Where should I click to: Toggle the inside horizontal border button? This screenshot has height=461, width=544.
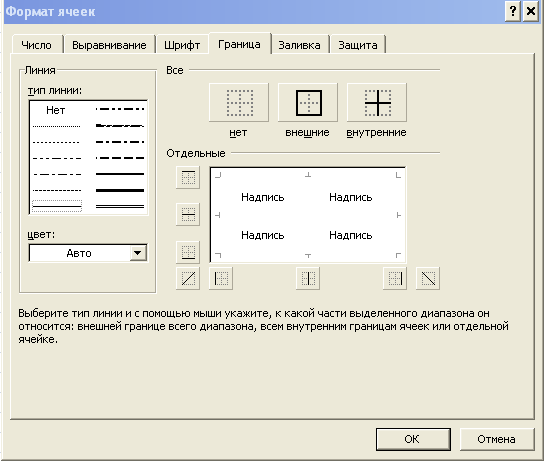click(188, 214)
